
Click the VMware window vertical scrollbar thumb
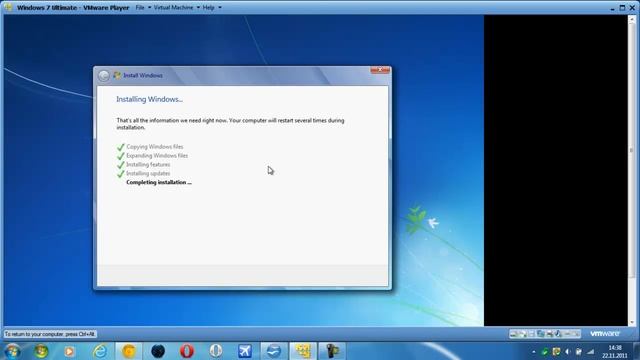click(632, 150)
